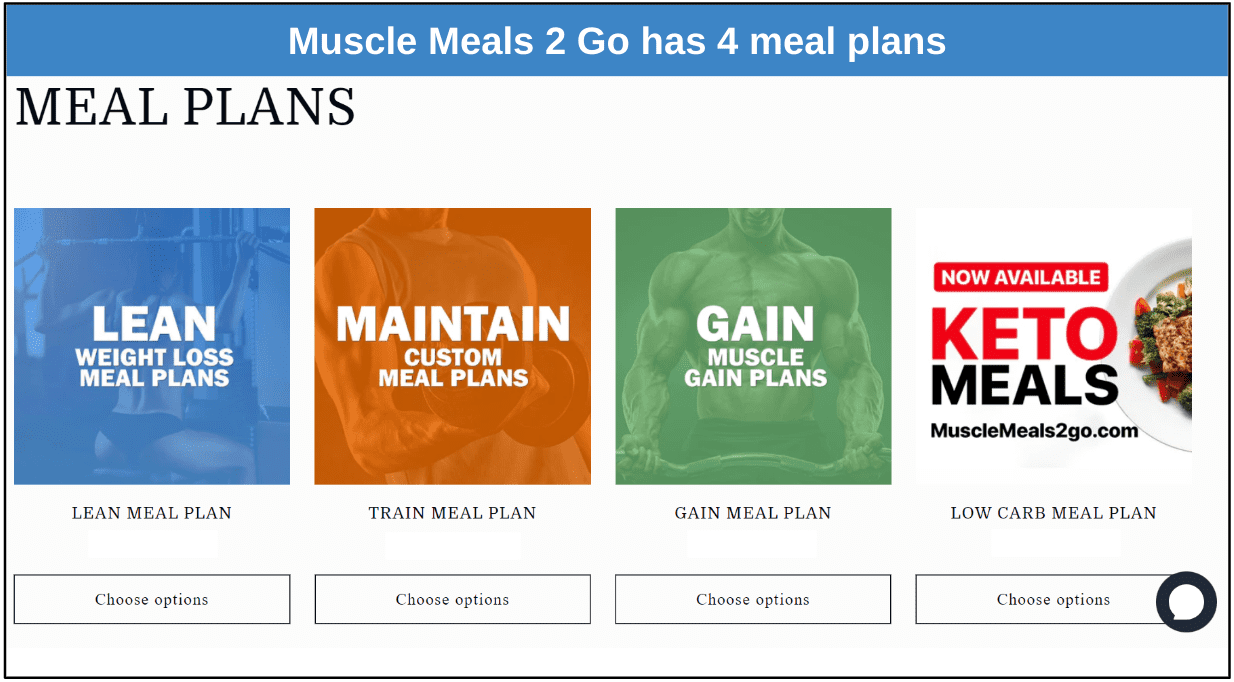Open the TRAIN MEAL PLAN title link
1234x682 pixels.
tap(453, 513)
